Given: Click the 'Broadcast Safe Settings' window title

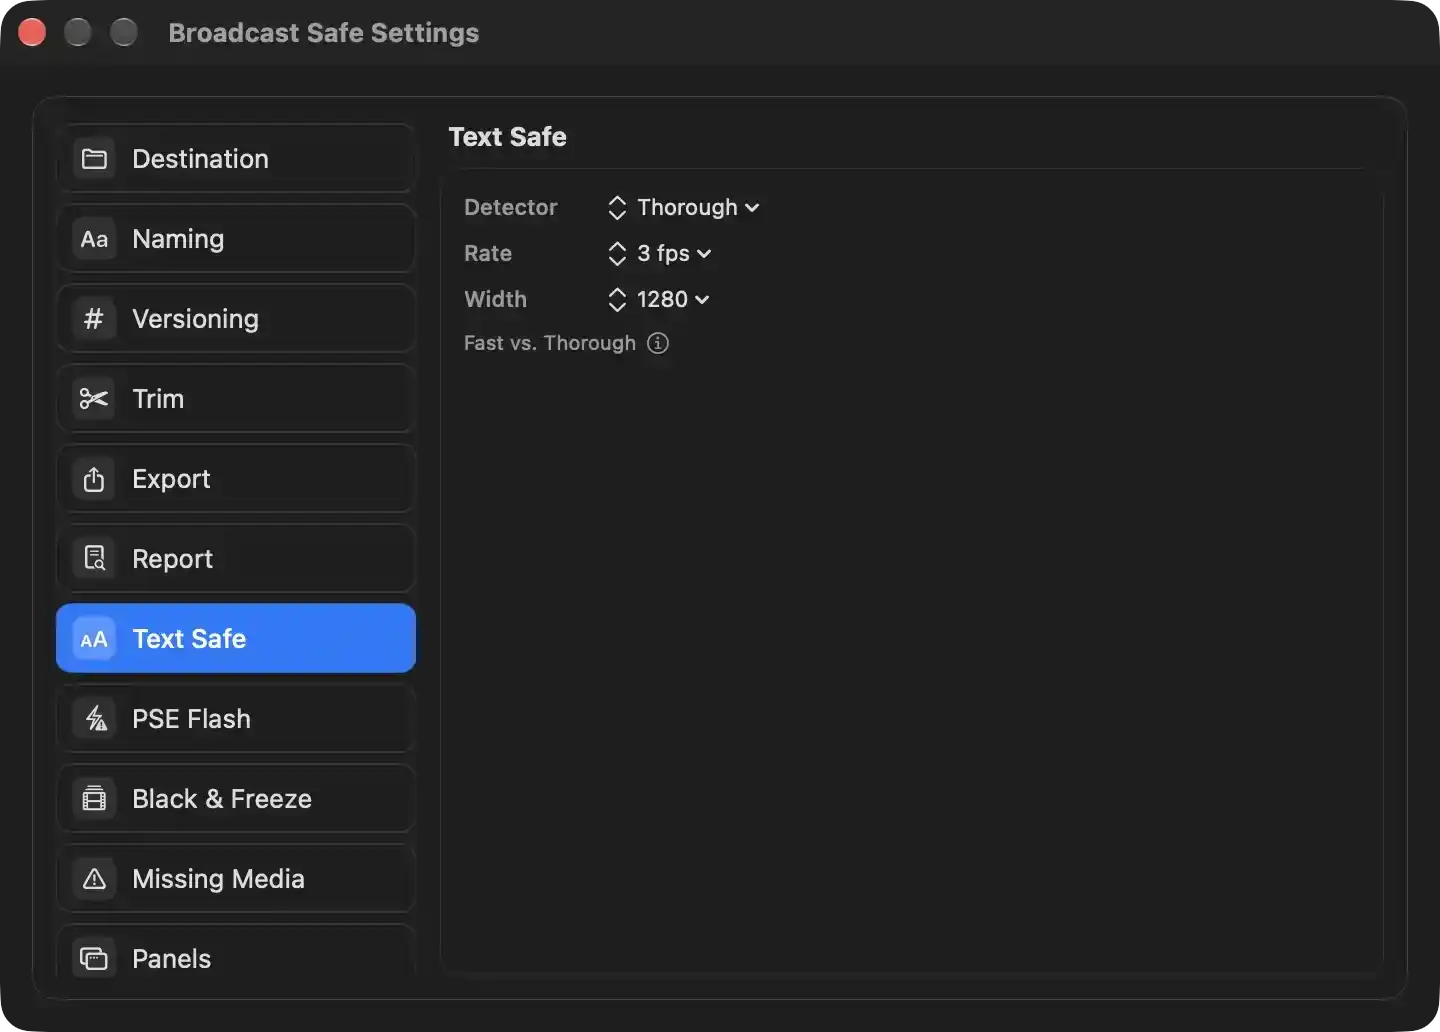Looking at the screenshot, I should tap(324, 33).
